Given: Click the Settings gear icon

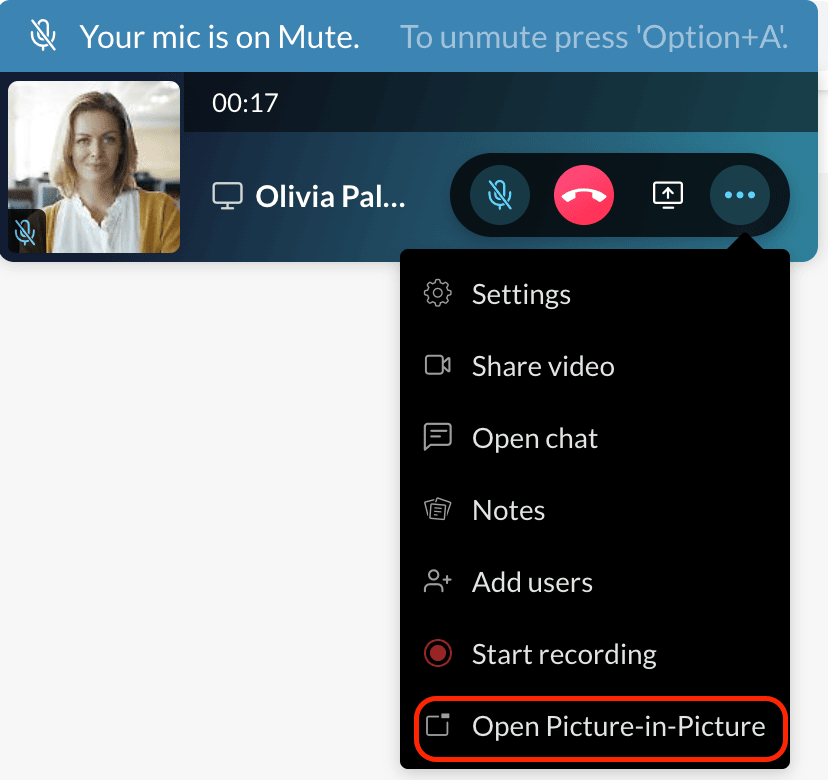Looking at the screenshot, I should [x=438, y=294].
